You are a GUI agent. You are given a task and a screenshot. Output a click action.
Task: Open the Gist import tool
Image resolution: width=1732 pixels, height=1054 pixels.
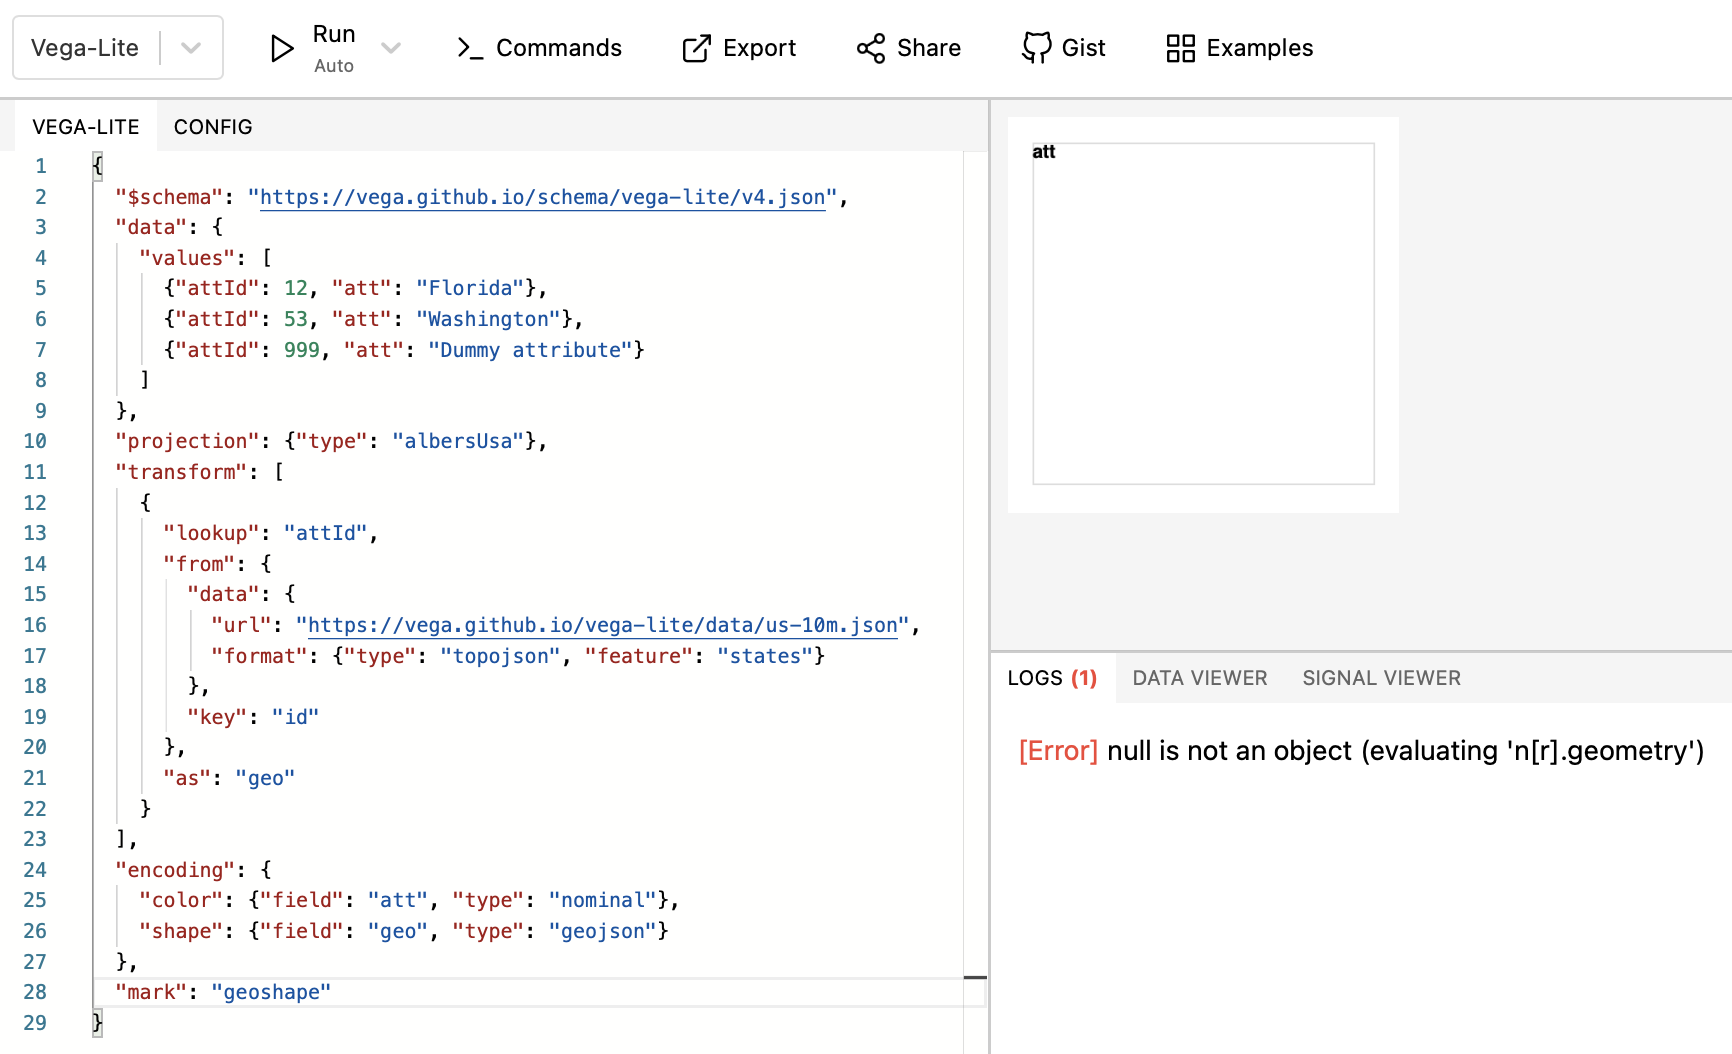point(1063,47)
